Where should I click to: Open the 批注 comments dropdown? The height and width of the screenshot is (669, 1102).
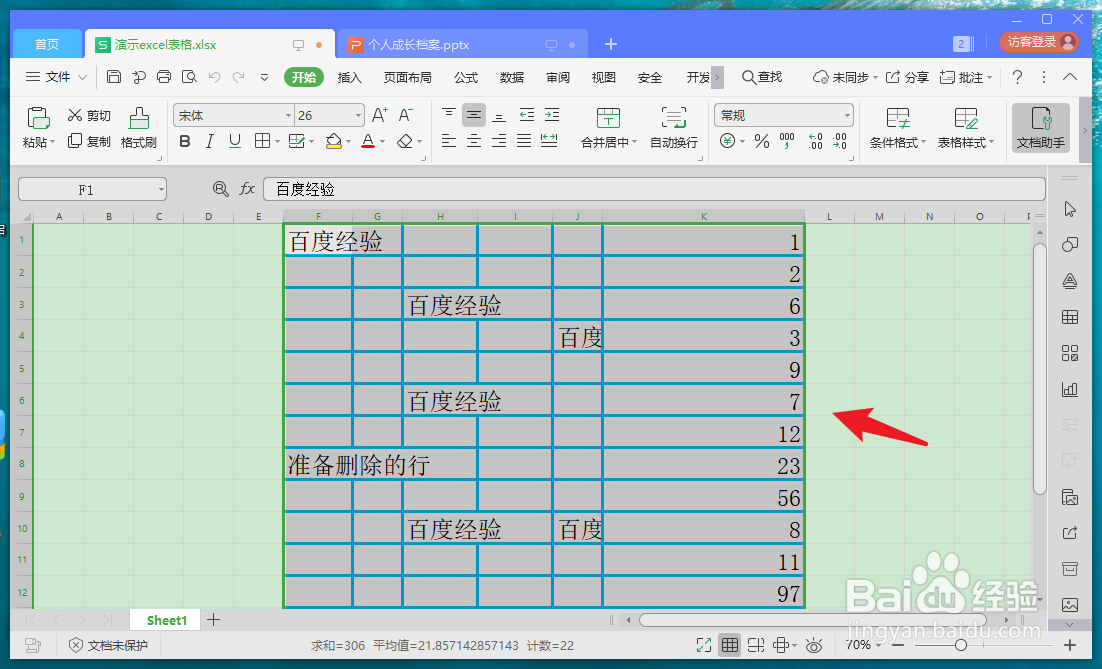click(966, 77)
